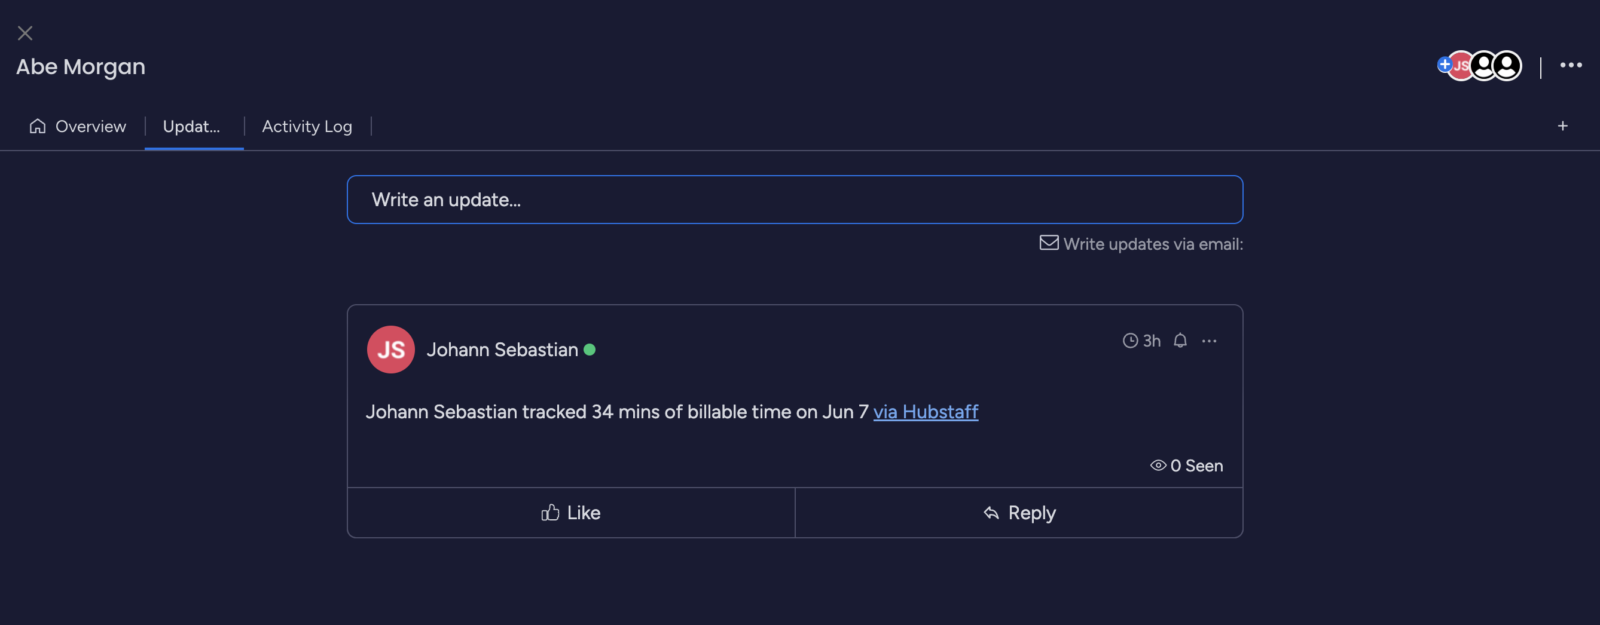
Task: Open the update's three-dot options menu
Action: click(x=1209, y=341)
